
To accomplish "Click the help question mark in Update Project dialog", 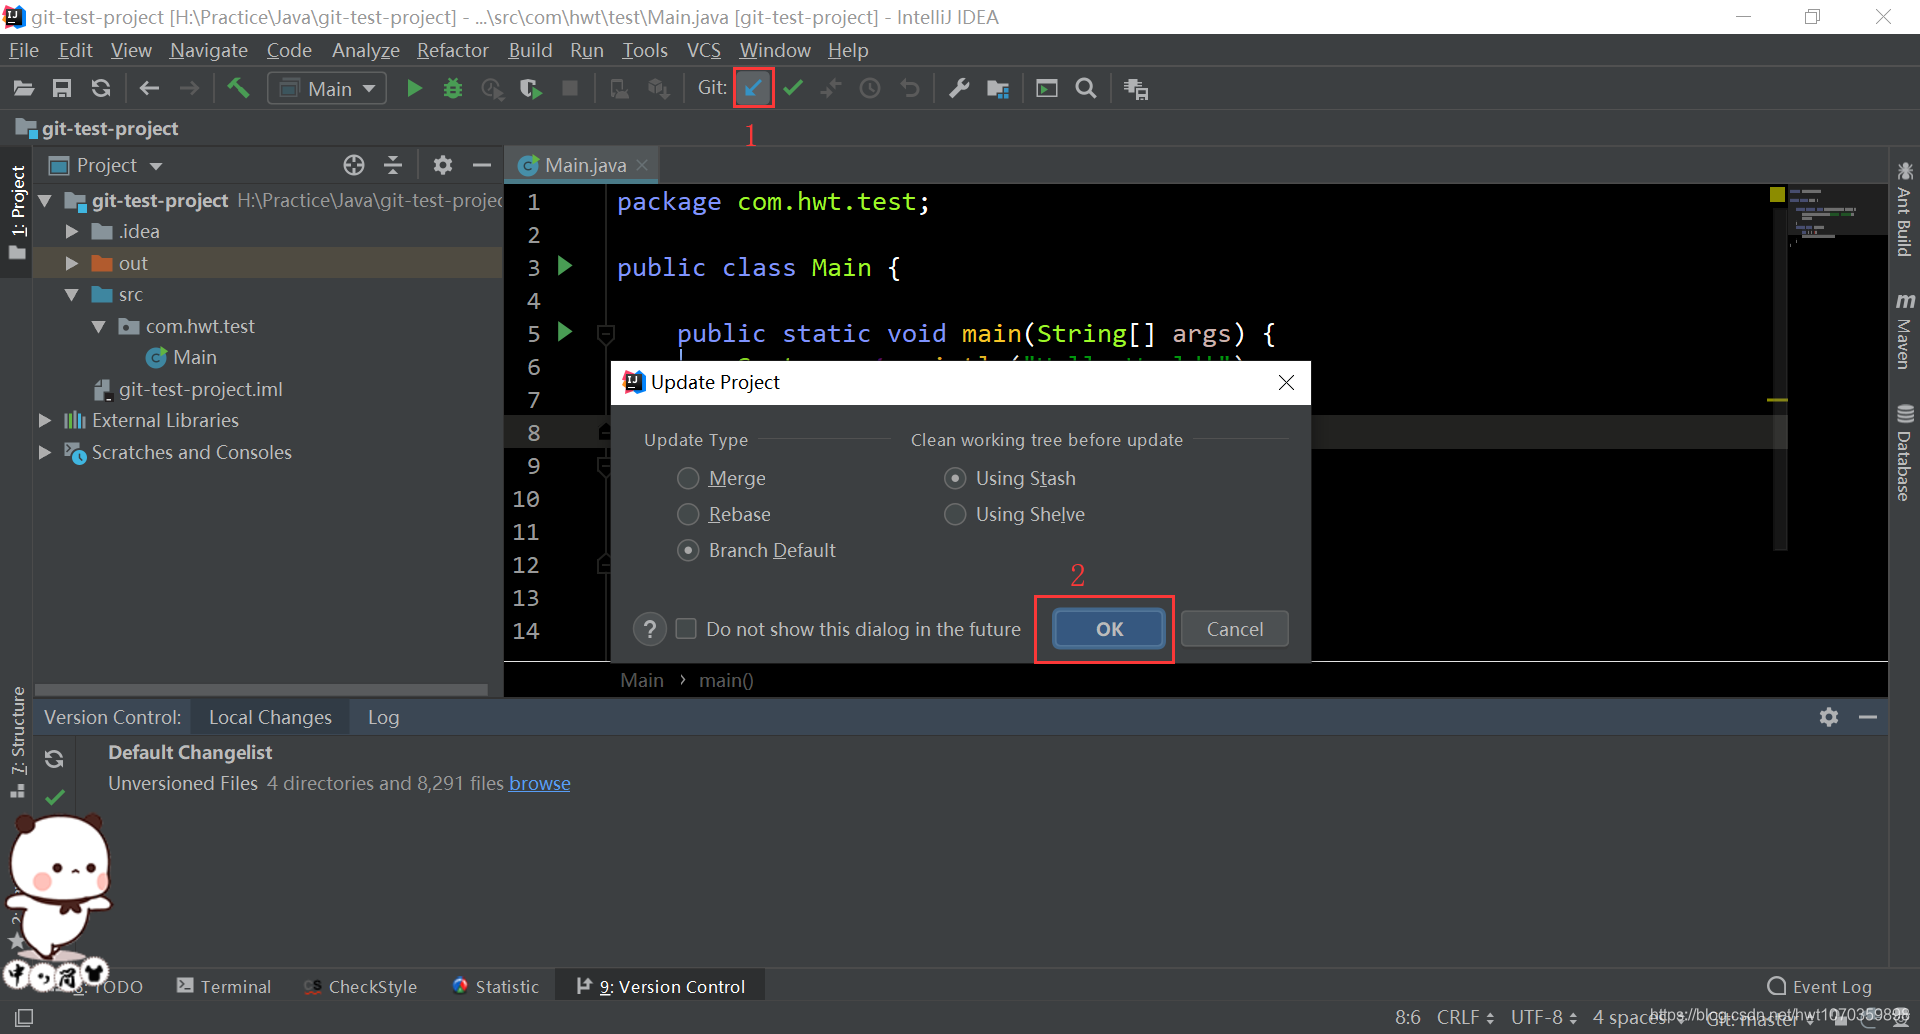I will click(650, 629).
